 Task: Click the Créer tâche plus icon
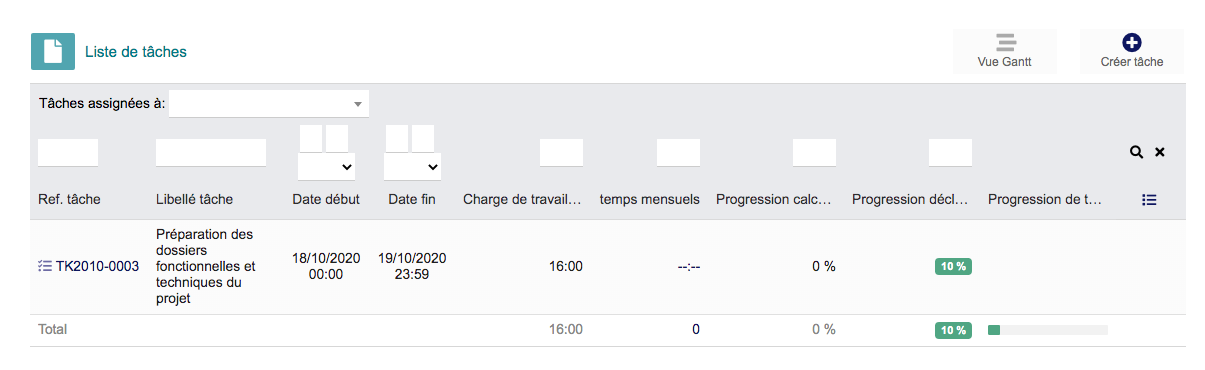[1132, 42]
